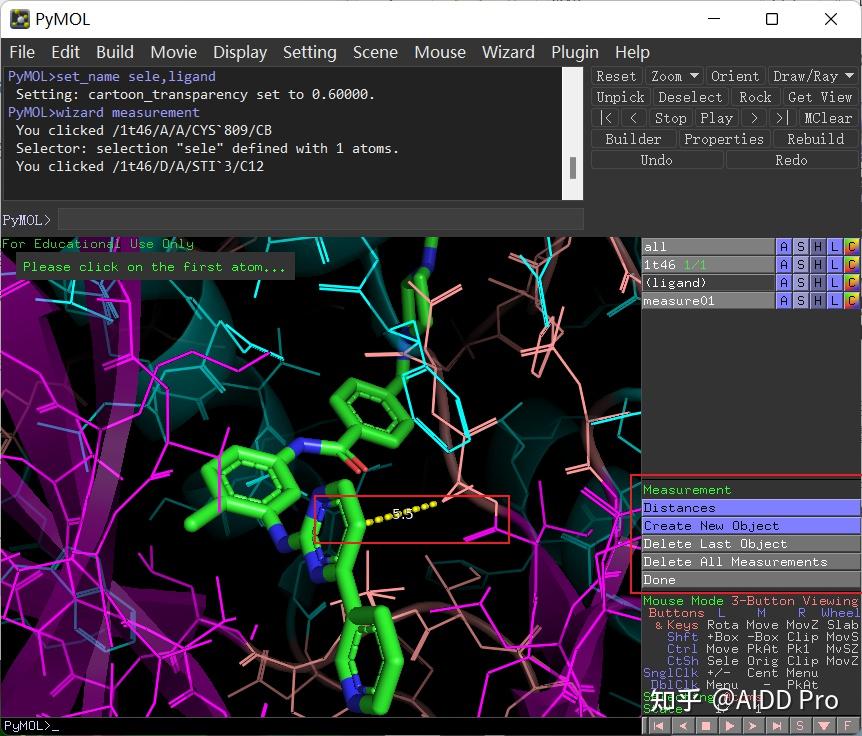Expand the Zoom dropdown button
The image size is (862, 736).
pyautogui.click(x=672, y=76)
